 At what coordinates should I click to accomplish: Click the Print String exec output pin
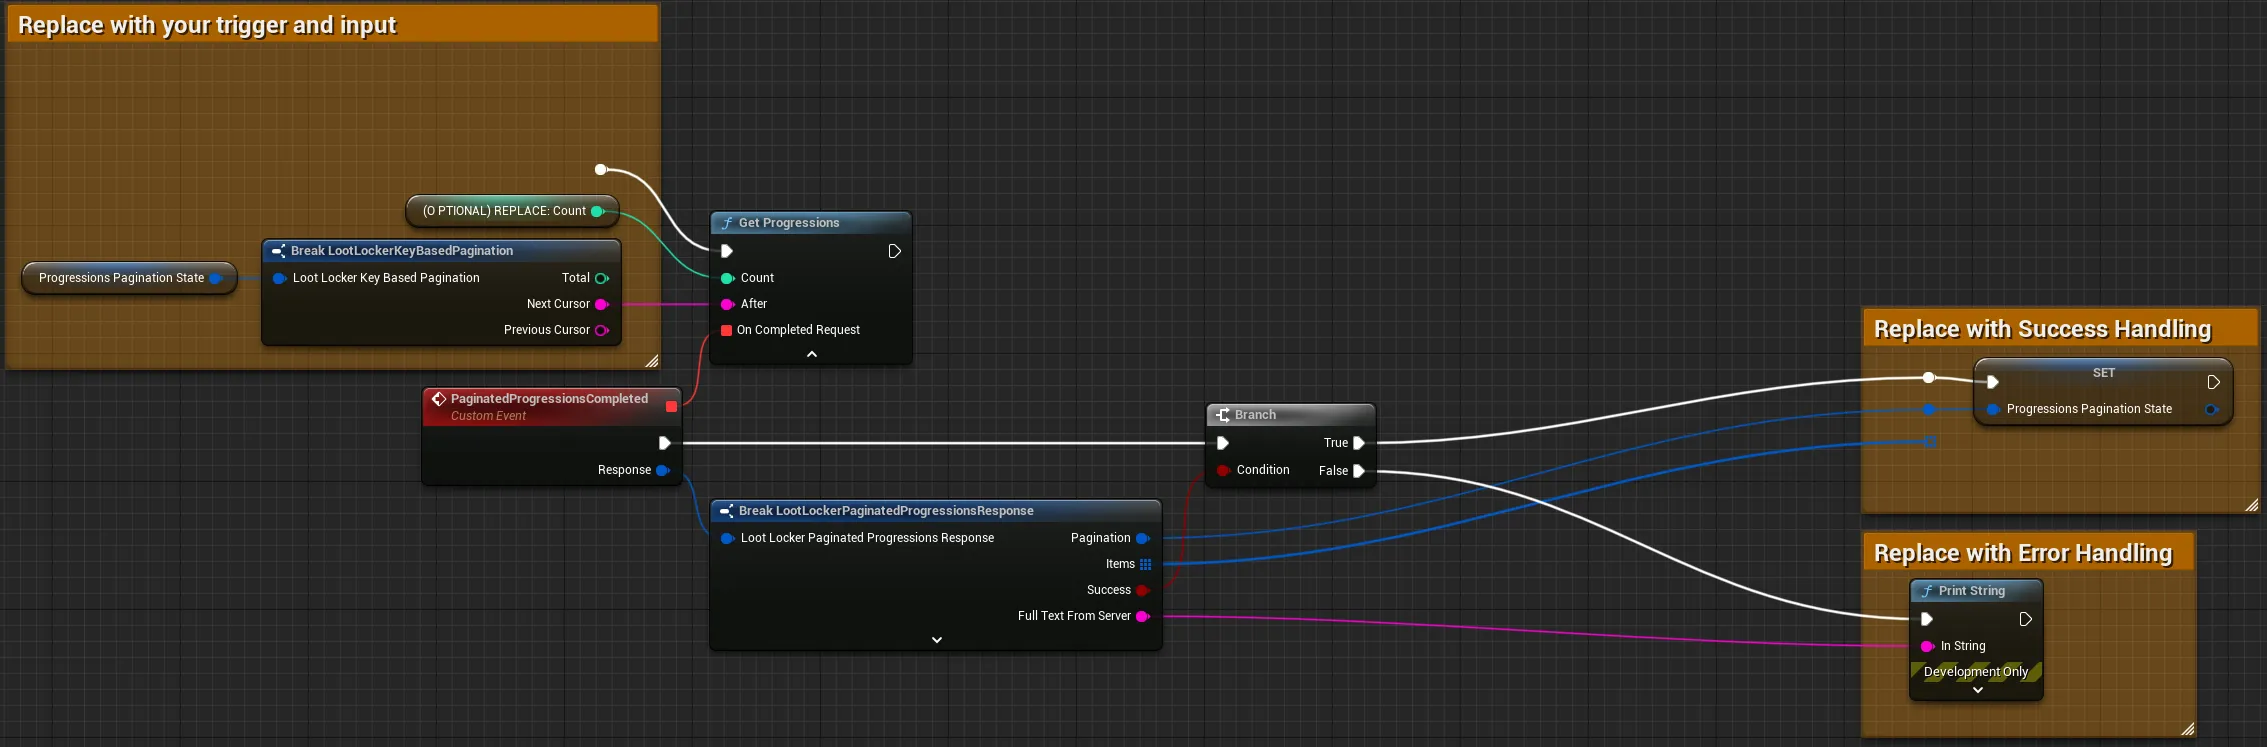[2025, 619]
